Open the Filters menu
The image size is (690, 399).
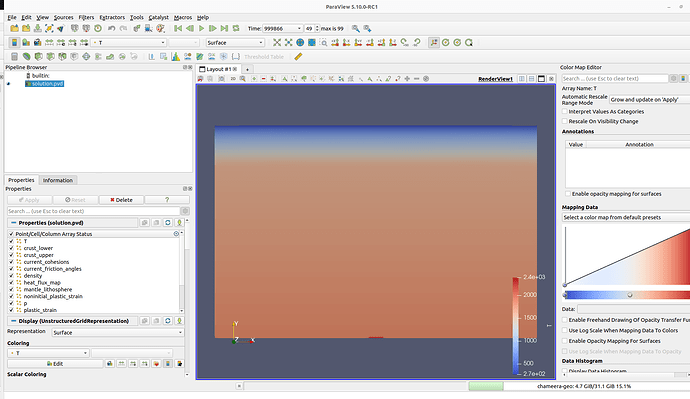click(x=86, y=18)
